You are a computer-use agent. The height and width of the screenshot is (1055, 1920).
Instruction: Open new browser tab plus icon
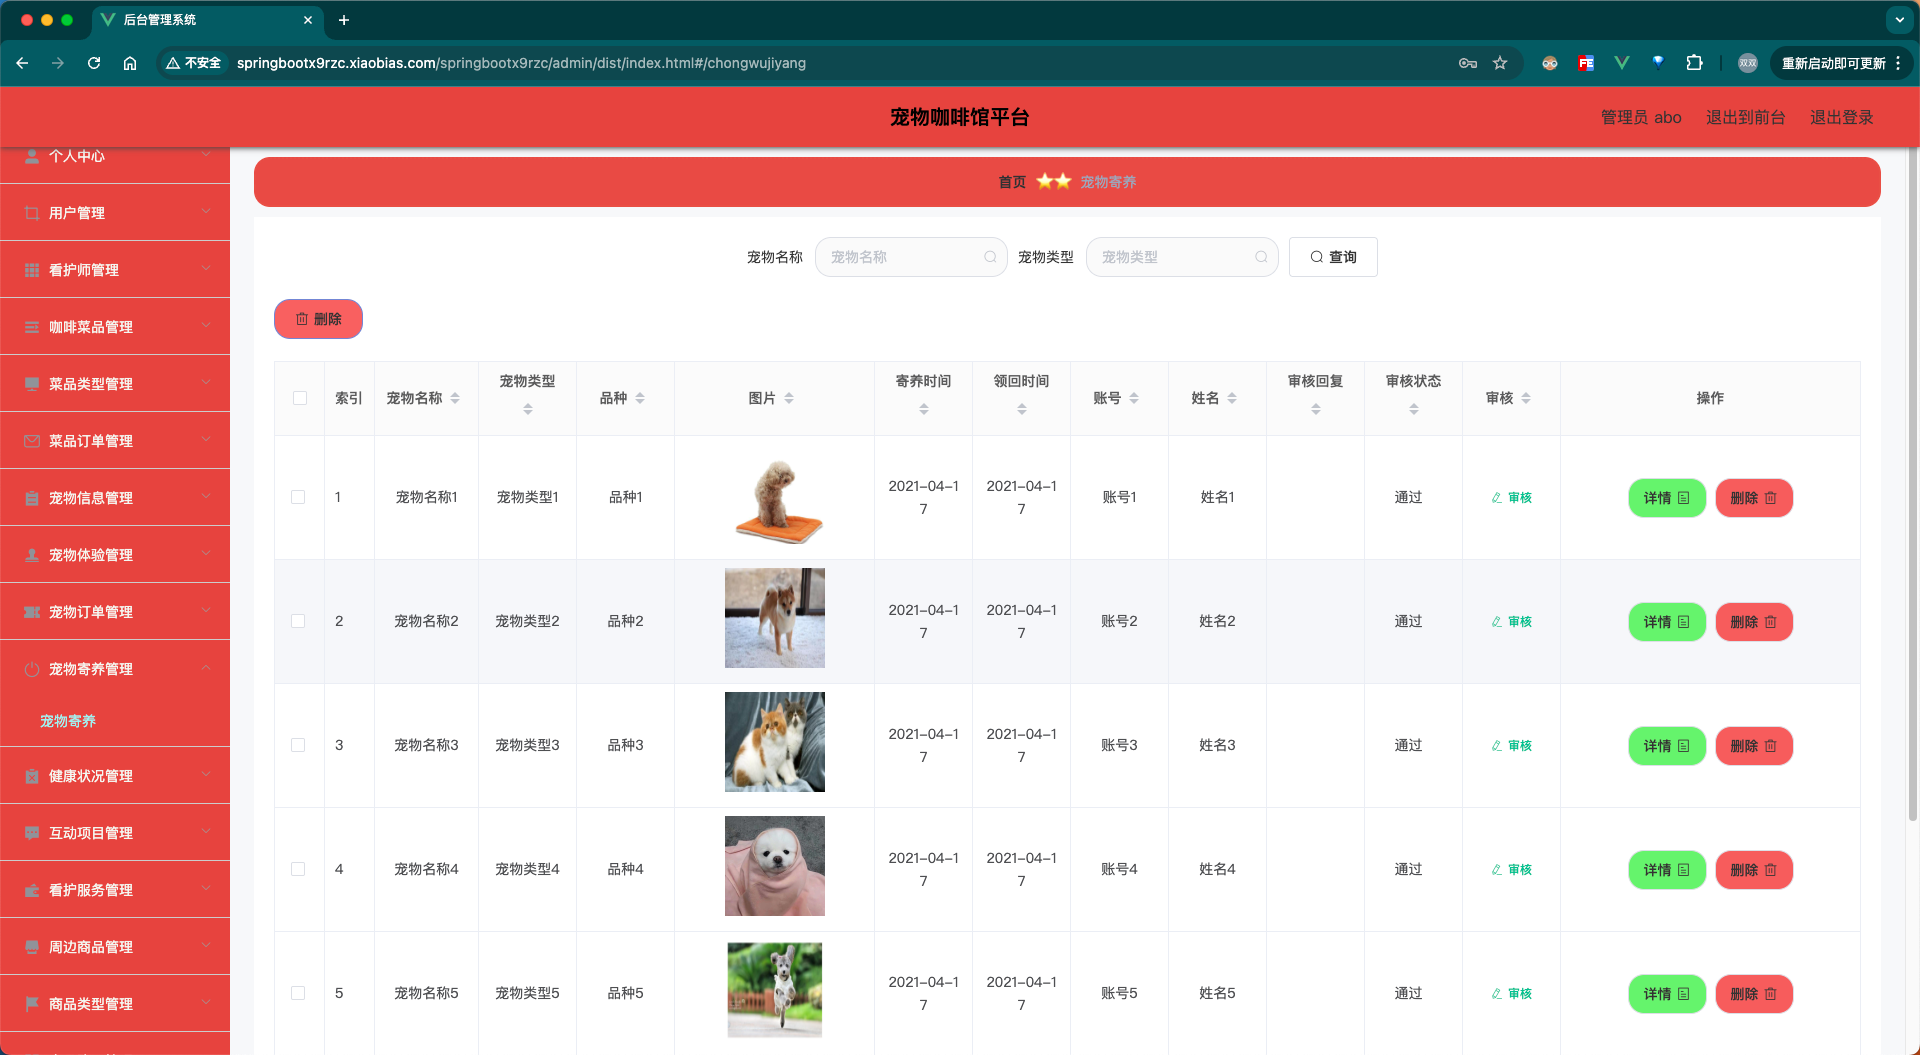click(x=344, y=20)
